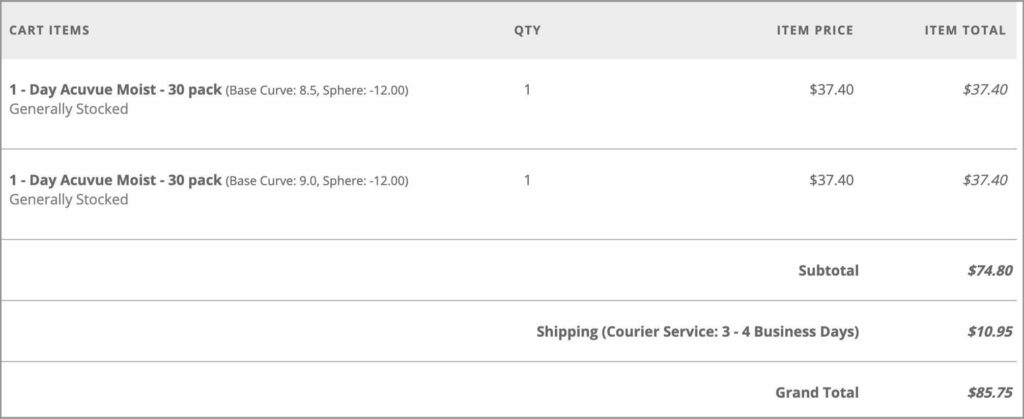Click the QTY column header
Image resolution: width=1024 pixels, height=419 pixels.
[527, 30]
